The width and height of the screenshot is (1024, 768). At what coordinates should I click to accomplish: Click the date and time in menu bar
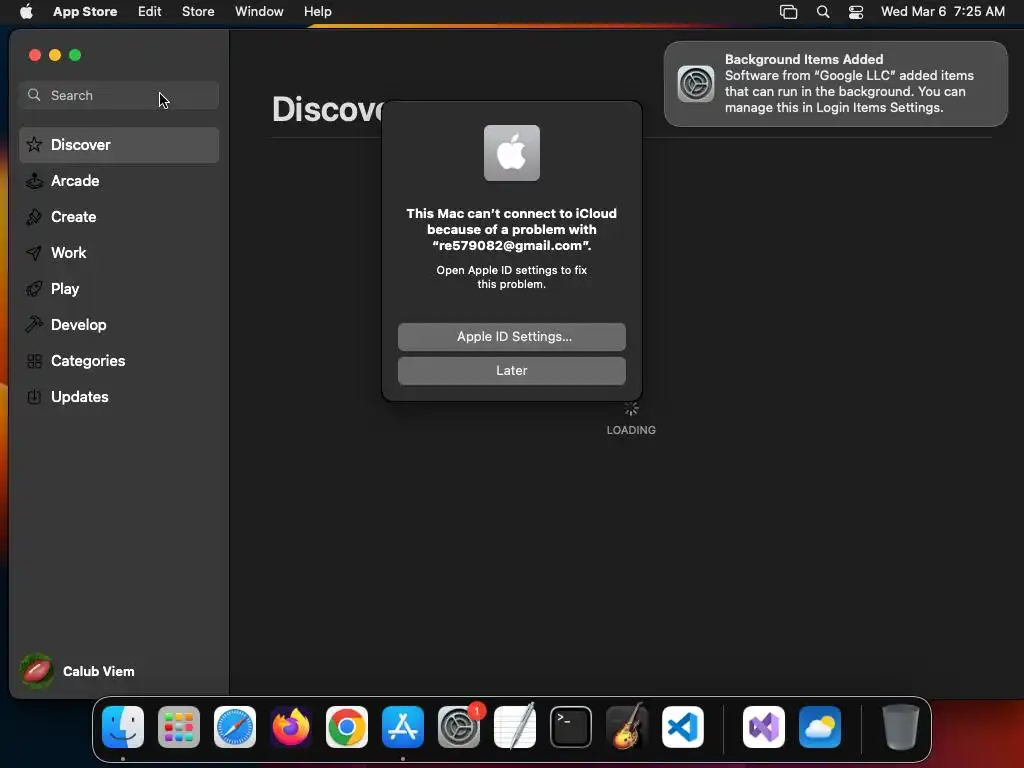pyautogui.click(x=942, y=11)
